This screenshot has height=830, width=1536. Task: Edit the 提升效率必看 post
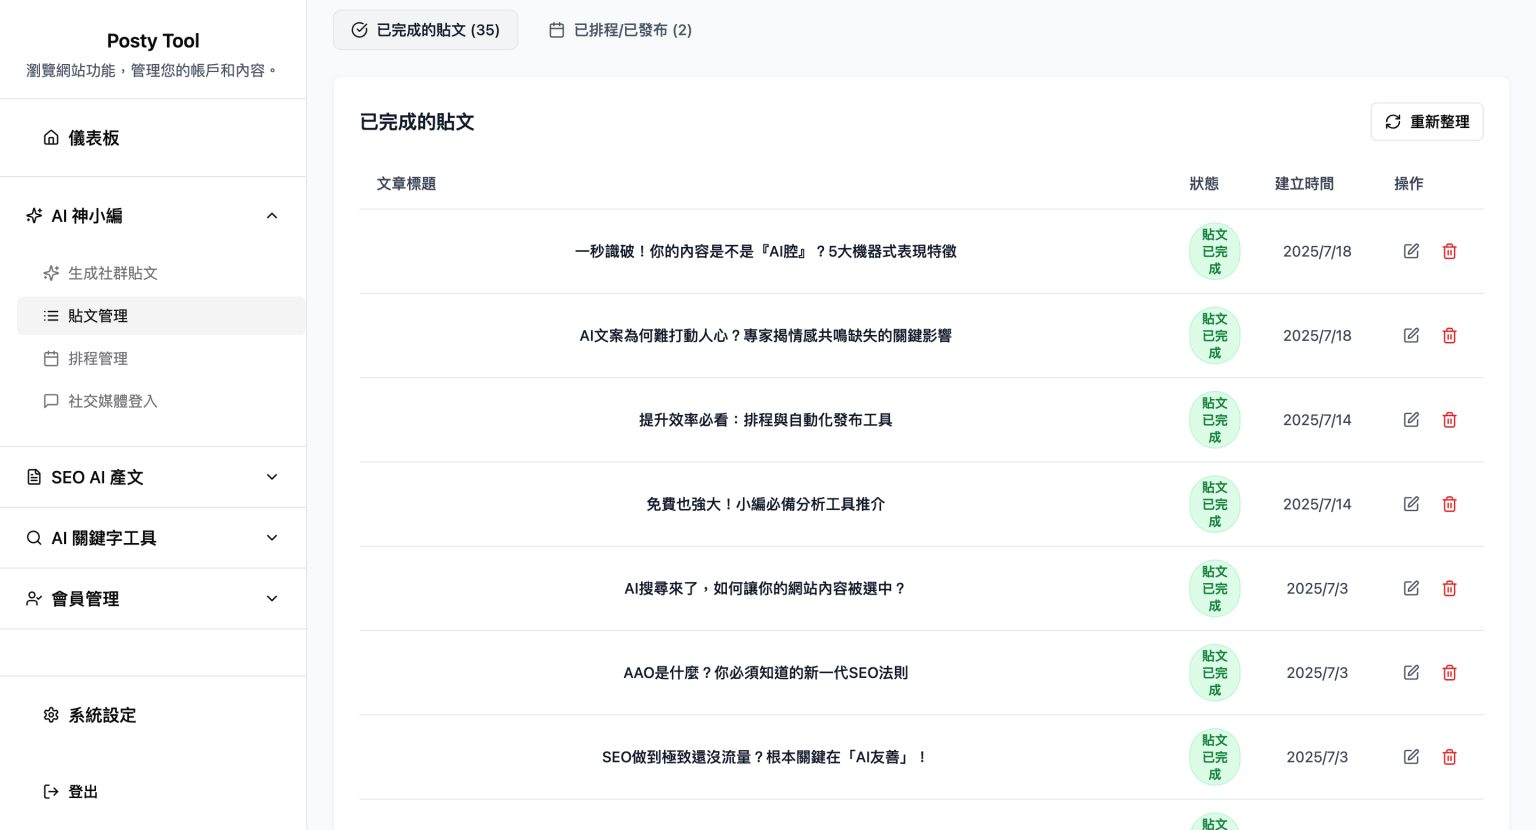1411,420
